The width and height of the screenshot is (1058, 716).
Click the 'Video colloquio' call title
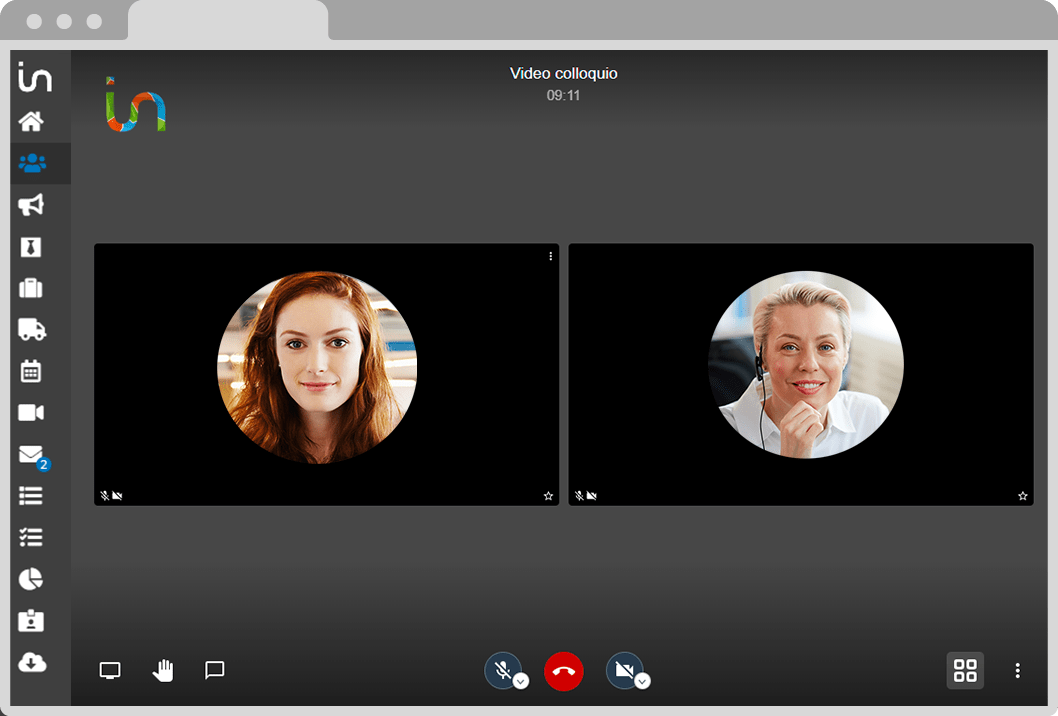(563, 74)
